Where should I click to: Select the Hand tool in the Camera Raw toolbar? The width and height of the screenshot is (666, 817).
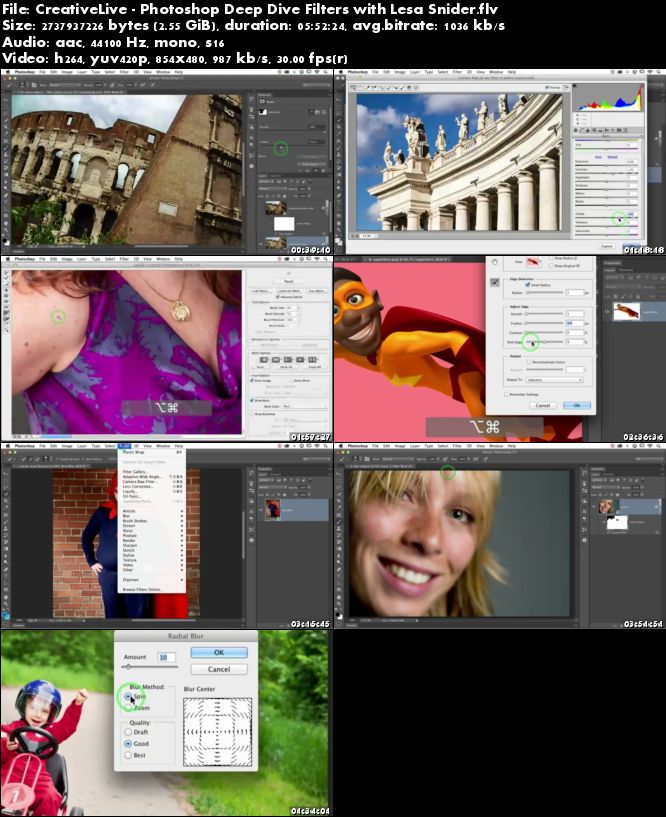[361, 88]
